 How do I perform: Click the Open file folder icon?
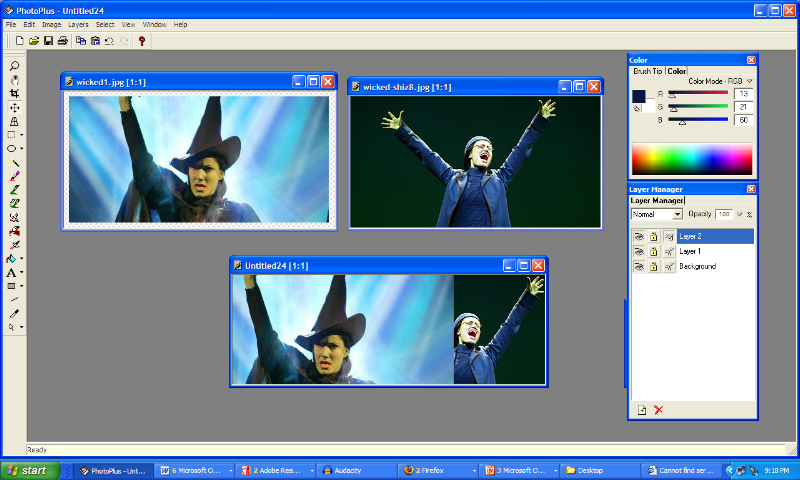34,41
